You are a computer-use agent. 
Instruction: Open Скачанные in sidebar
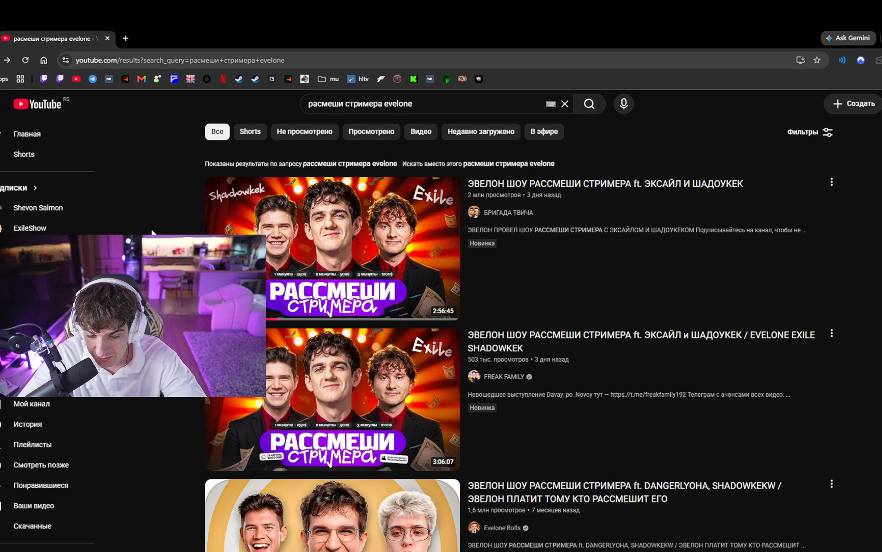tap(32, 526)
